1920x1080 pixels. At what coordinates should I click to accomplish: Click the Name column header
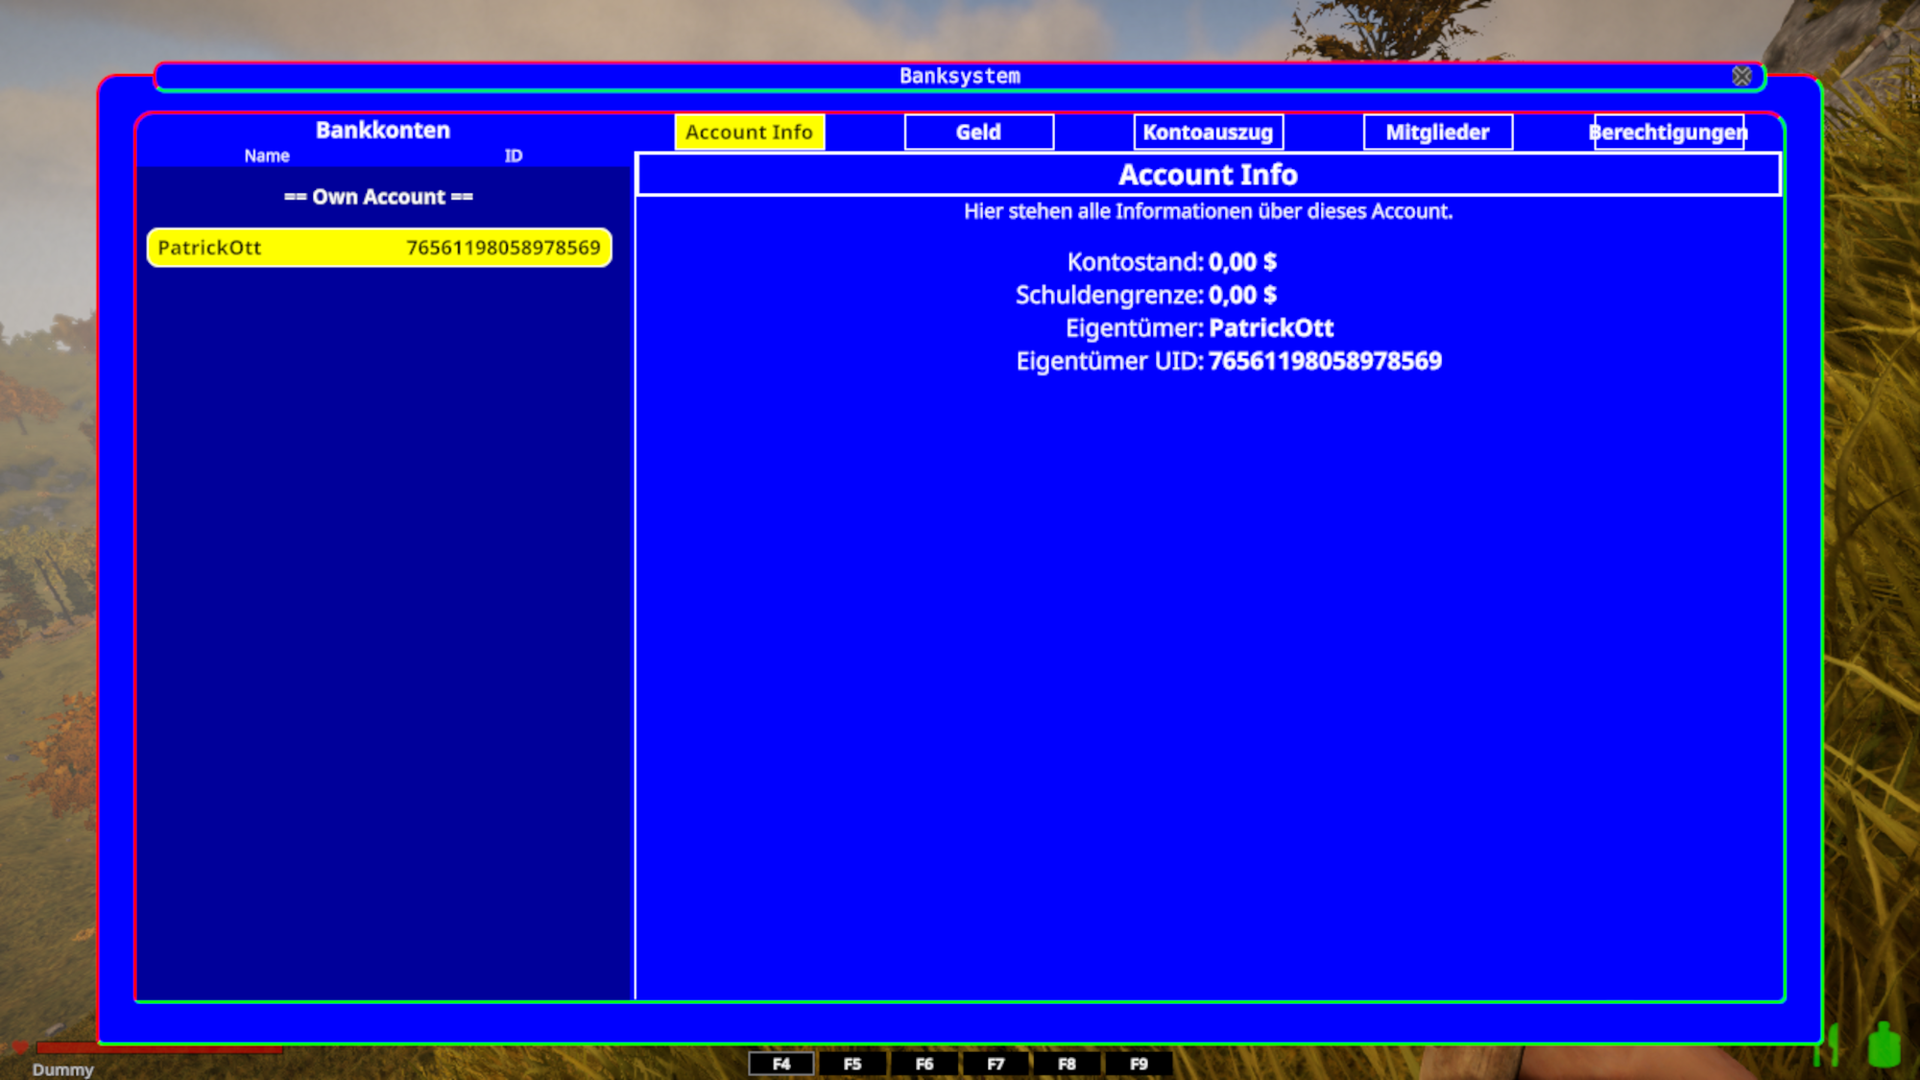(x=266, y=156)
